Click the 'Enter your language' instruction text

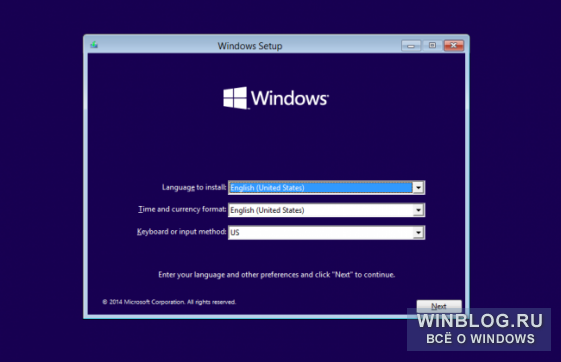(277, 275)
